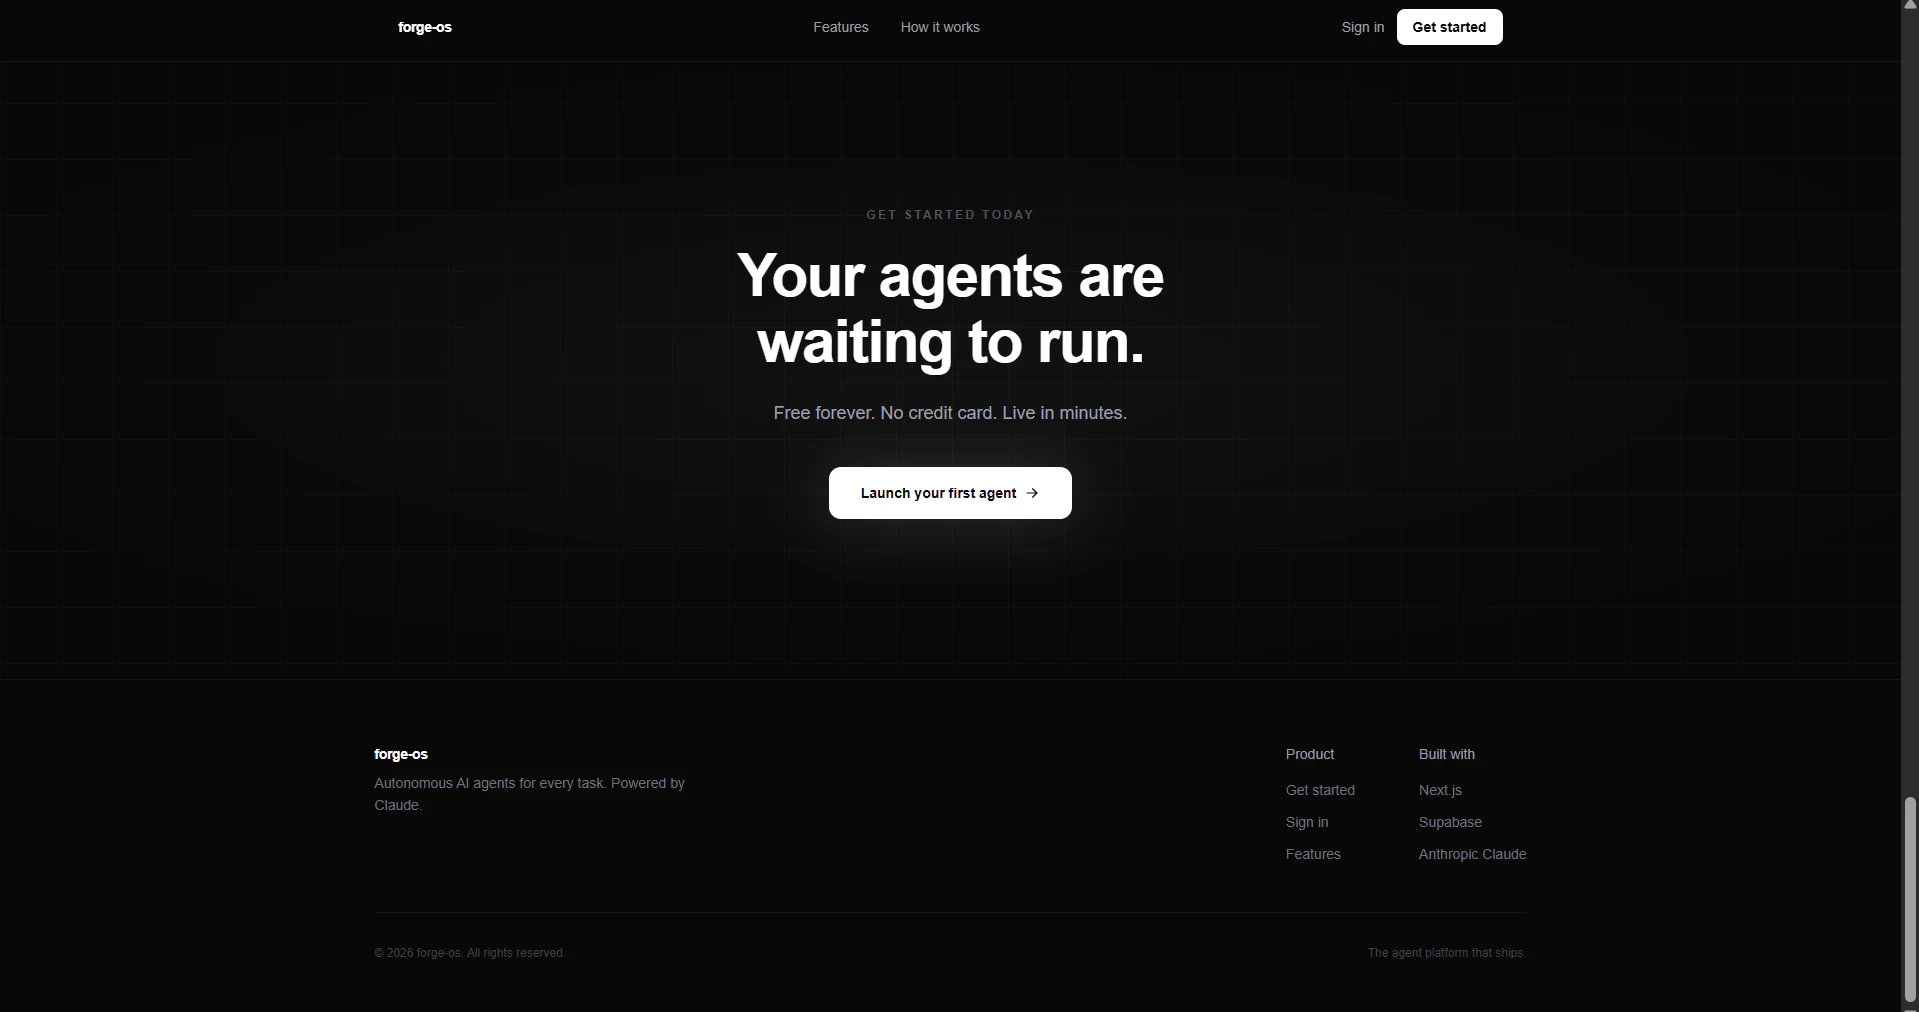Image resolution: width=1919 pixels, height=1012 pixels.
Task: Click the page's vertical scrollbar thumb
Action: (x=1910, y=899)
